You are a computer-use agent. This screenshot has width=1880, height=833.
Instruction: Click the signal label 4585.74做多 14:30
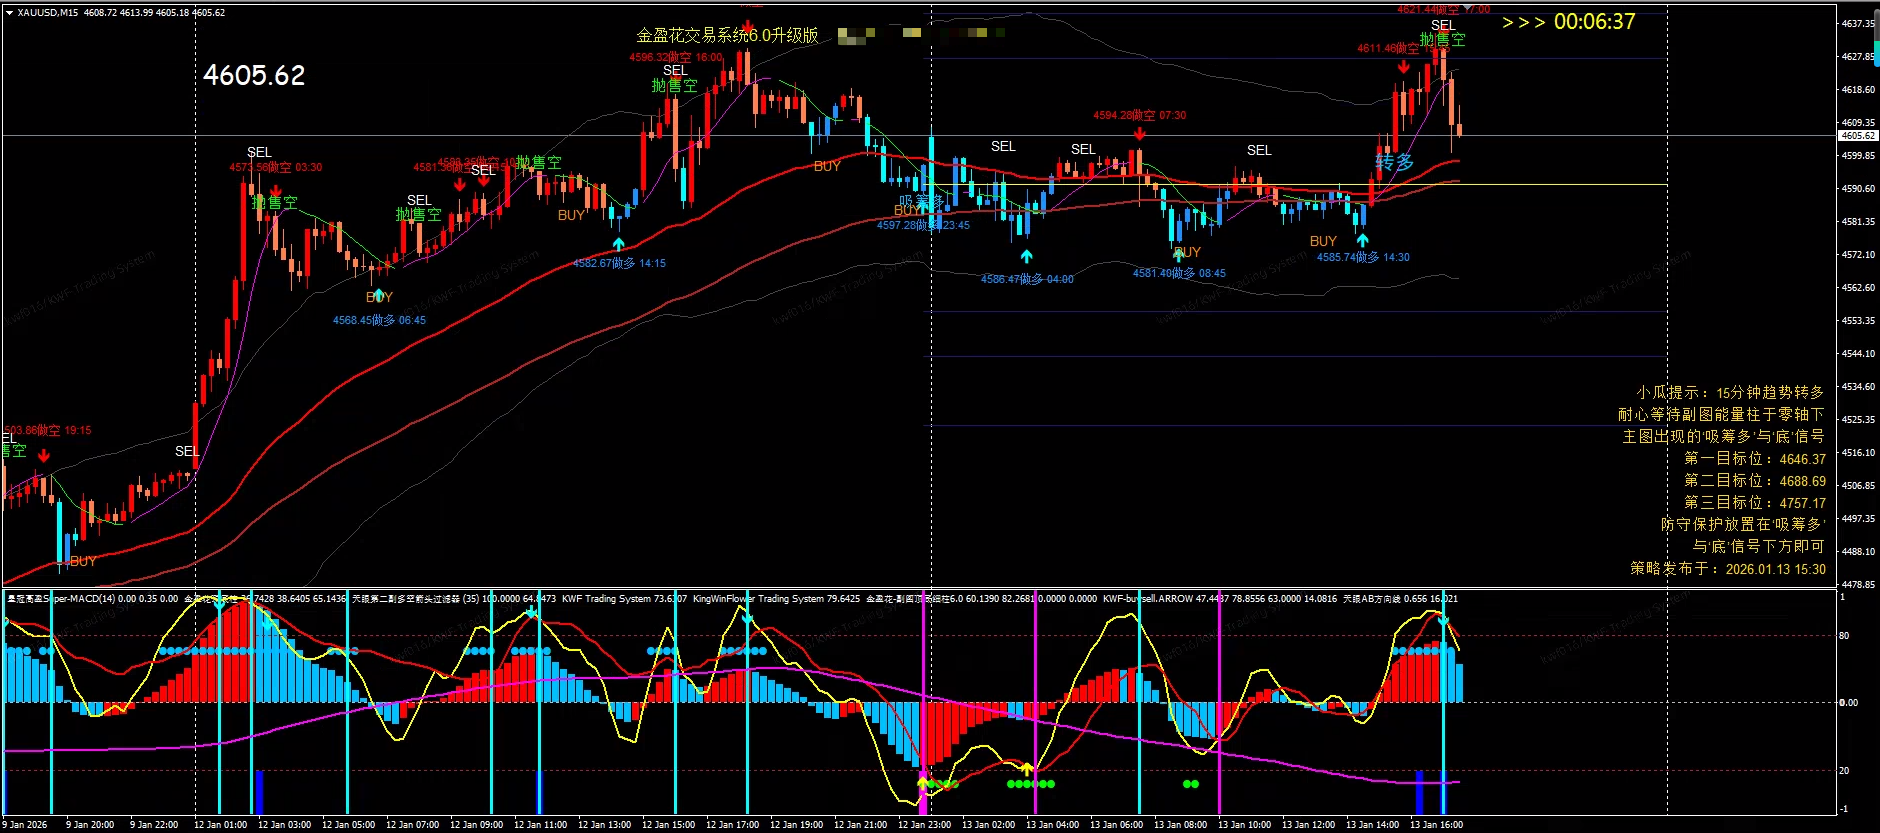point(1363,258)
